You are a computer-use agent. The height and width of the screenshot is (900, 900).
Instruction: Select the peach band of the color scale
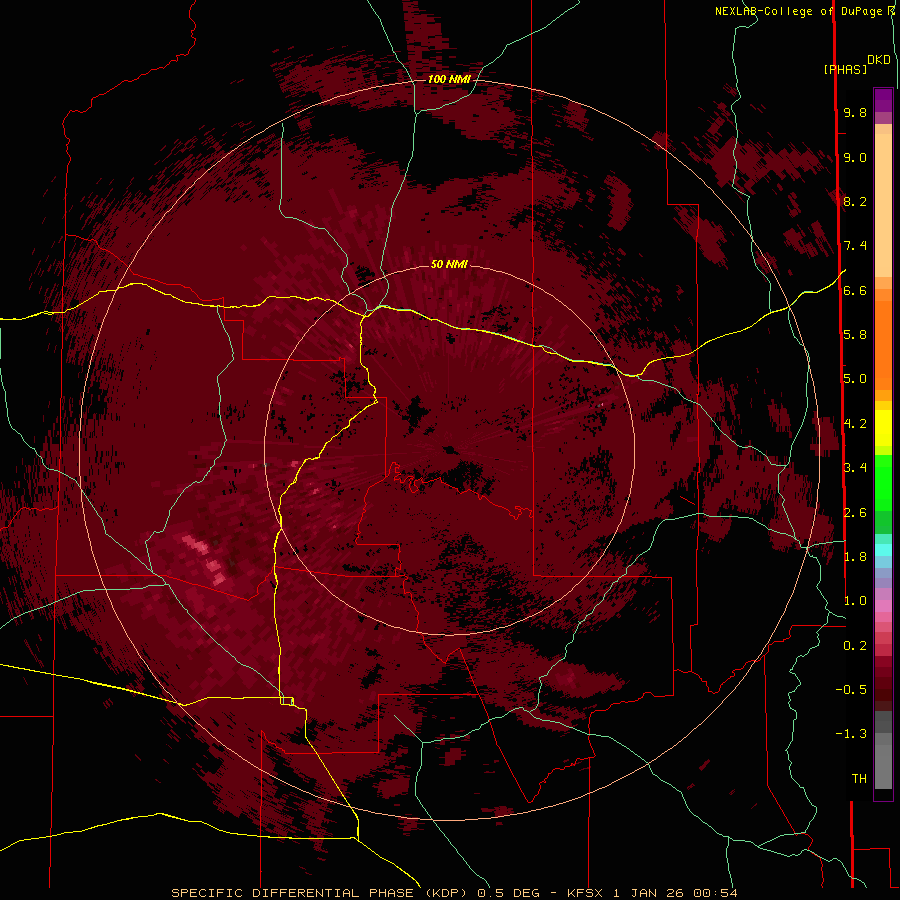[883, 205]
